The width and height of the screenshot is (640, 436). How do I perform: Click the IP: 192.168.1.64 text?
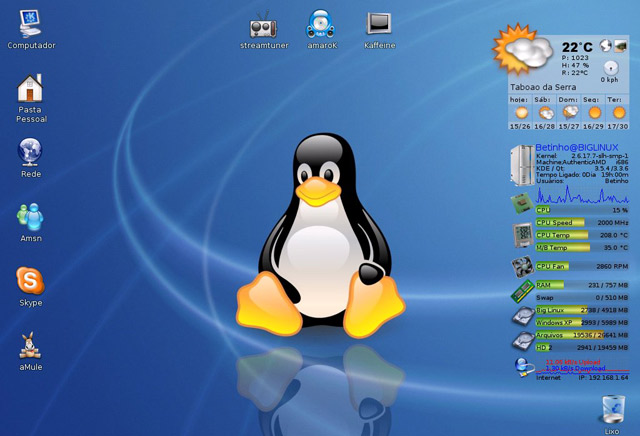(x=604, y=378)
